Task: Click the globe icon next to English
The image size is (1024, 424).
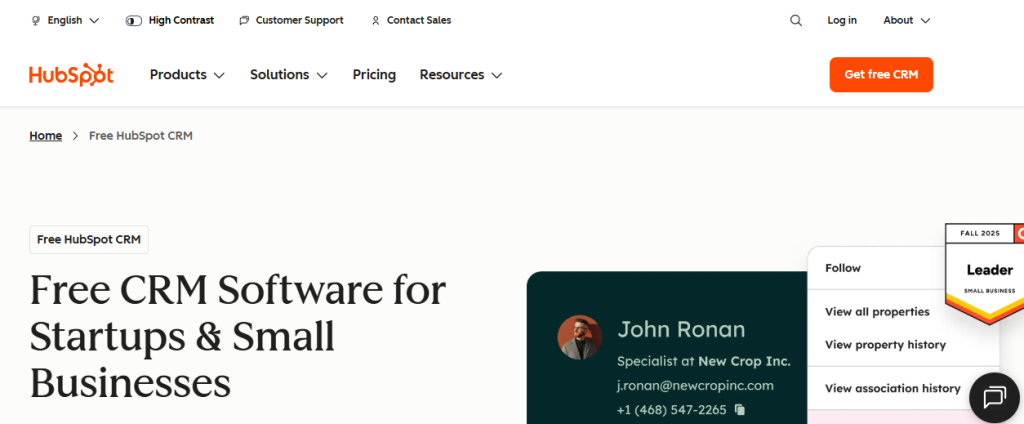Action: click(x=36, y=20)
